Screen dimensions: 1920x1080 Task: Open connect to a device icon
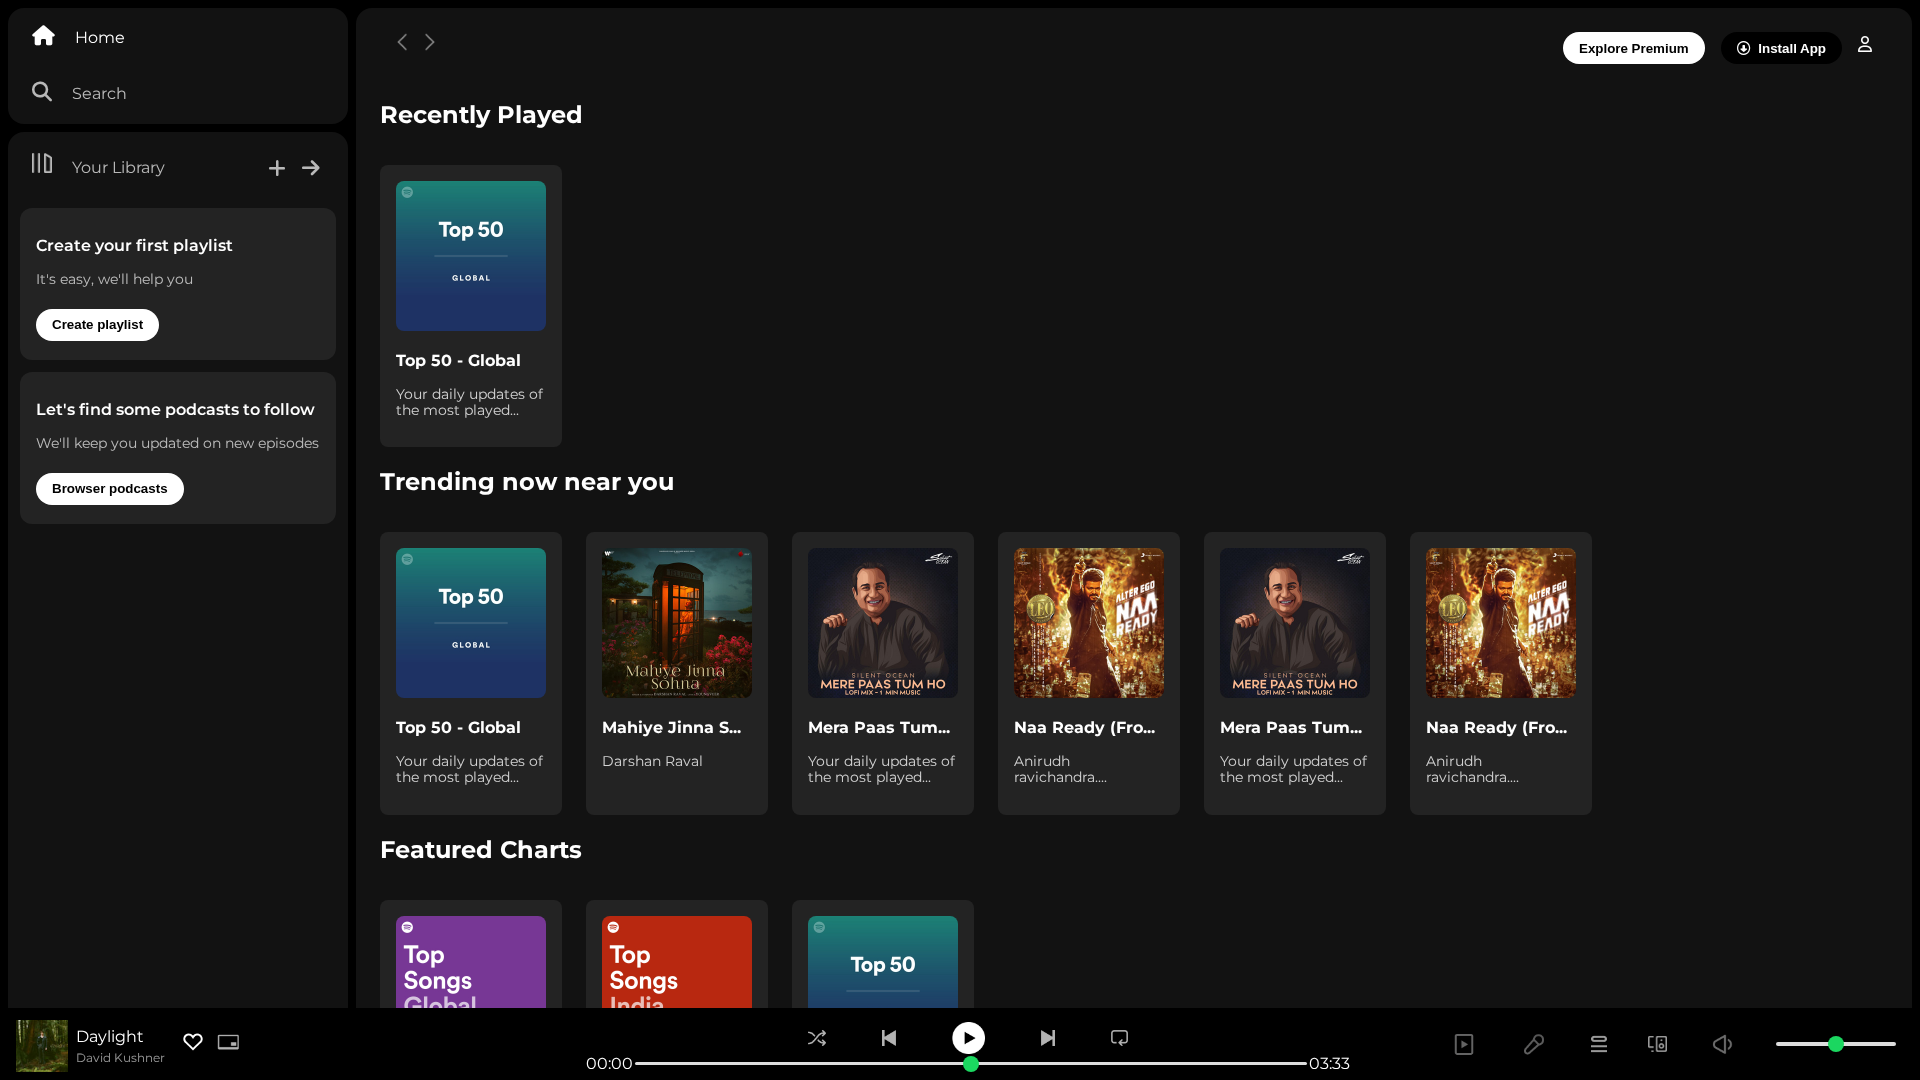pos(1658,1044)
